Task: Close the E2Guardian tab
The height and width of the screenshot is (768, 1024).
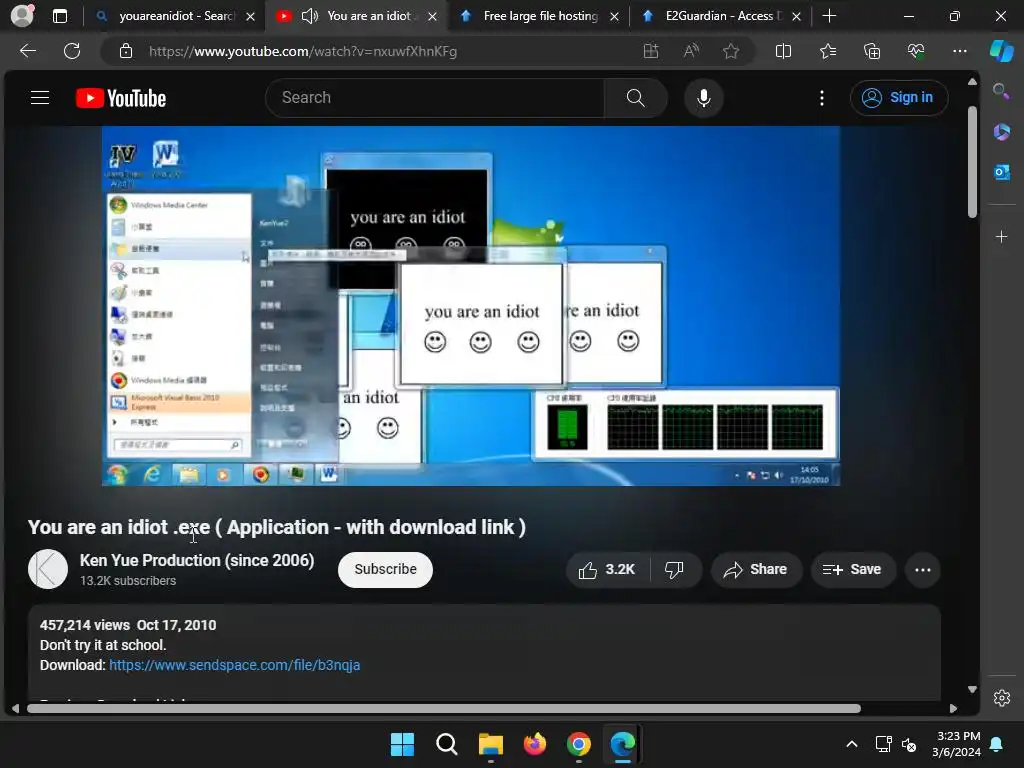Action: pos(796,16)
